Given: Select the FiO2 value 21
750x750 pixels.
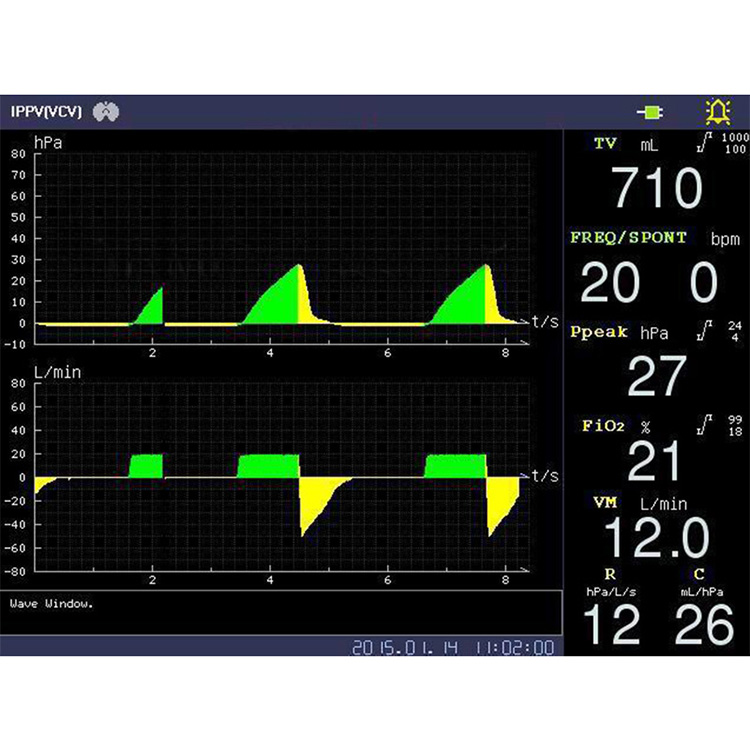Looking at the screenshot, I should point(656,462).
